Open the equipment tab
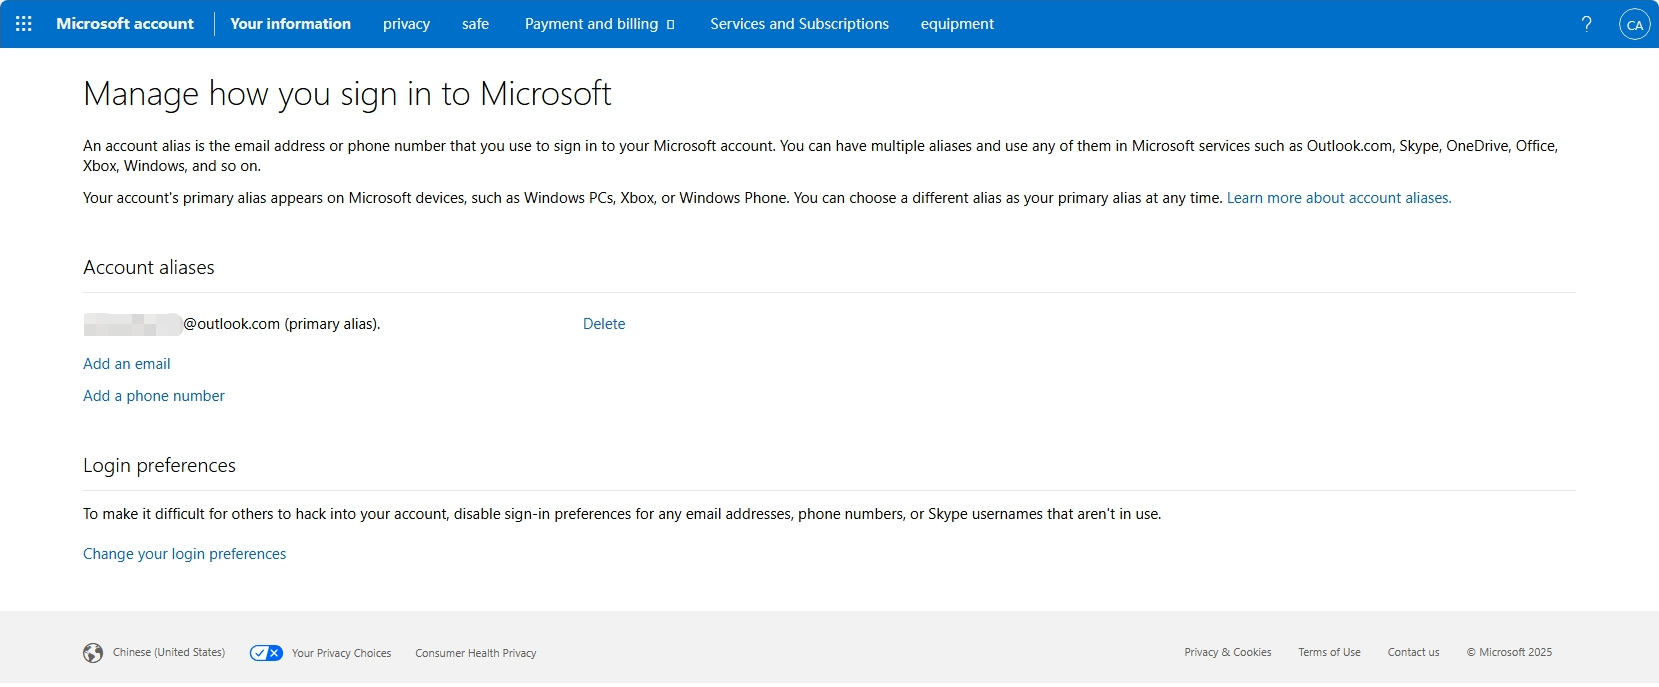 (x=957, y=24)
